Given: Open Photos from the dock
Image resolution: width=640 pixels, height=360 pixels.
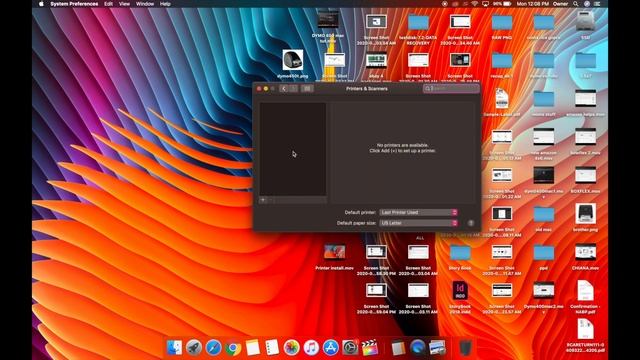Looking at the screenshot, I should (291, 347).
